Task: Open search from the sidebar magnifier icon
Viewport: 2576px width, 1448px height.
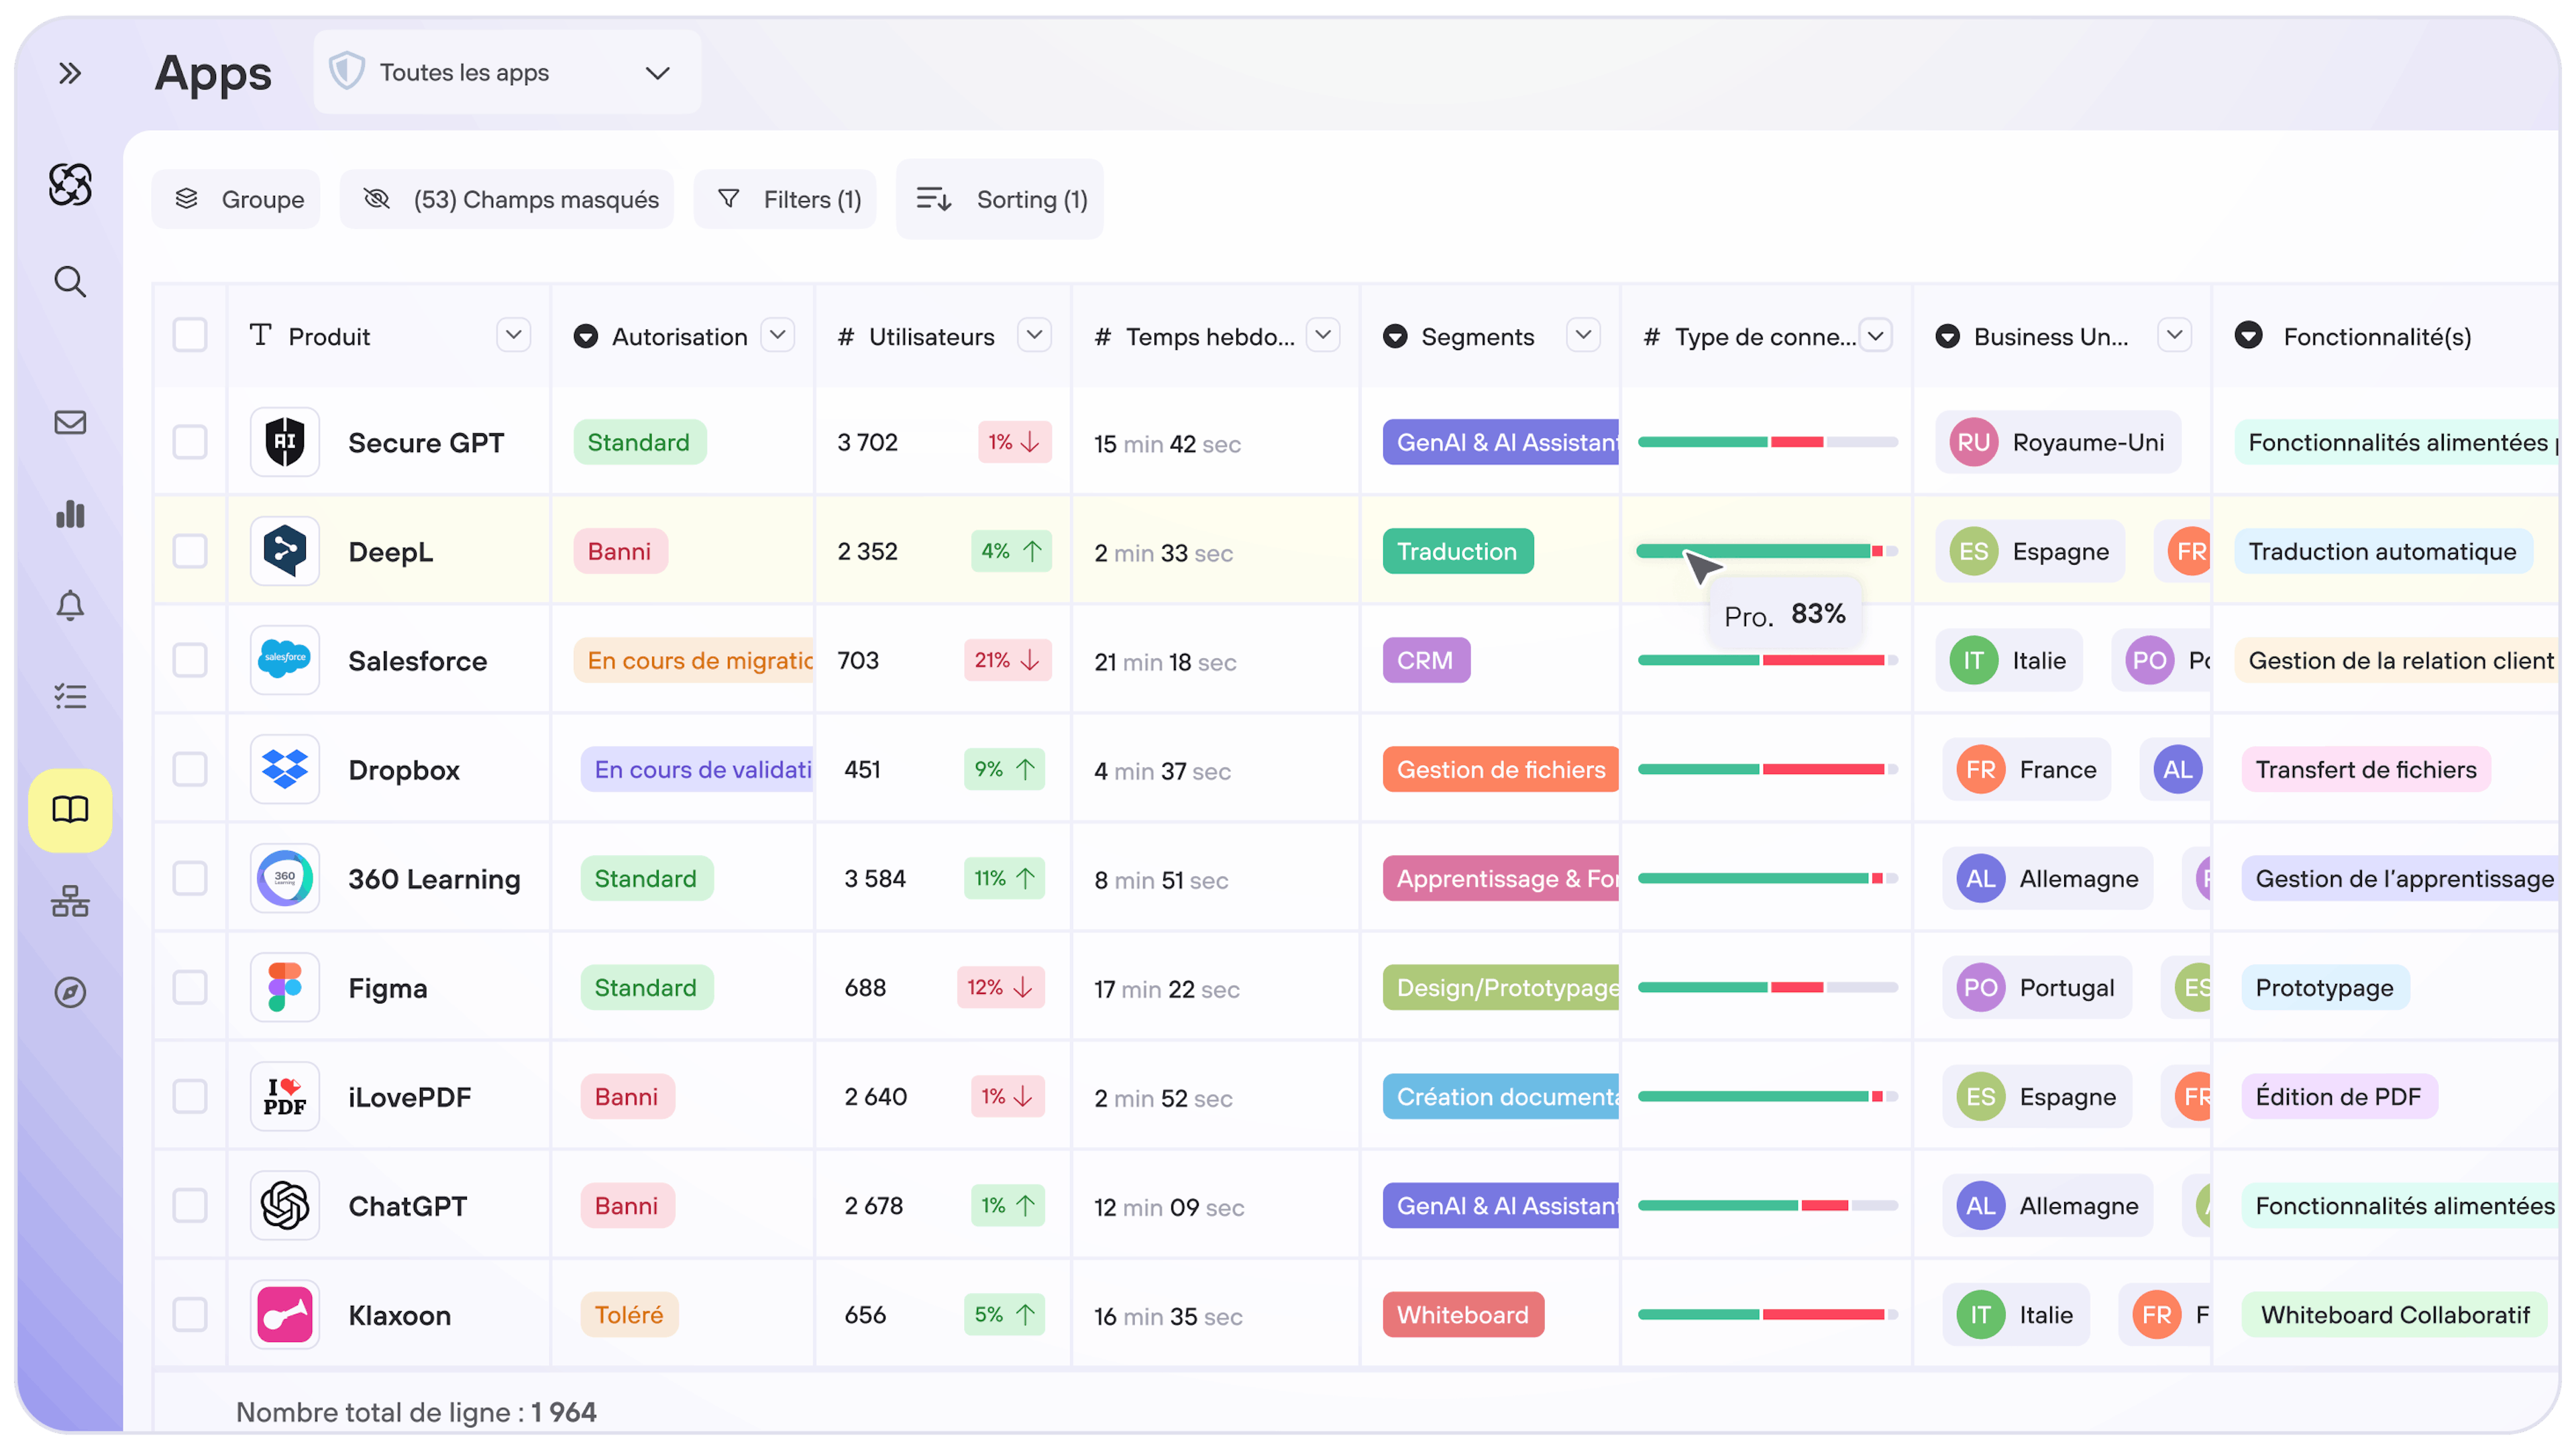Action: (x=69, y=282)
